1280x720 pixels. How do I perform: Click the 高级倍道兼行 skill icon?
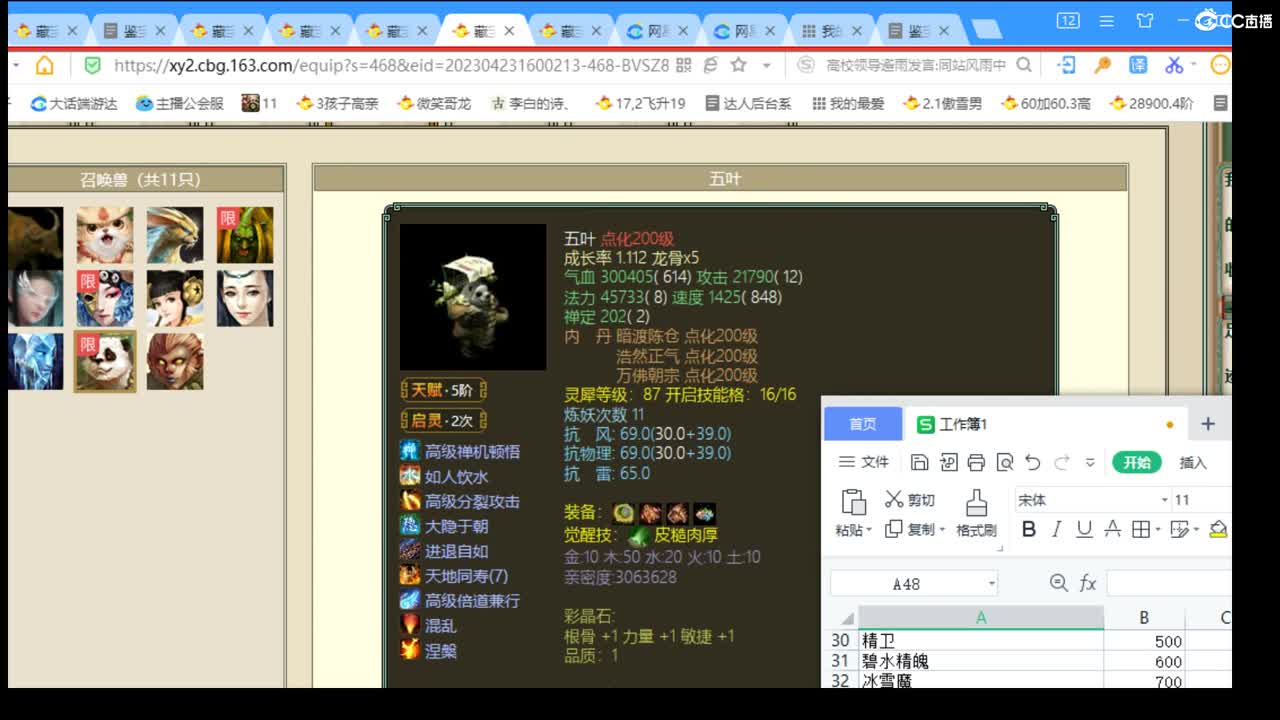pos(410,600)
